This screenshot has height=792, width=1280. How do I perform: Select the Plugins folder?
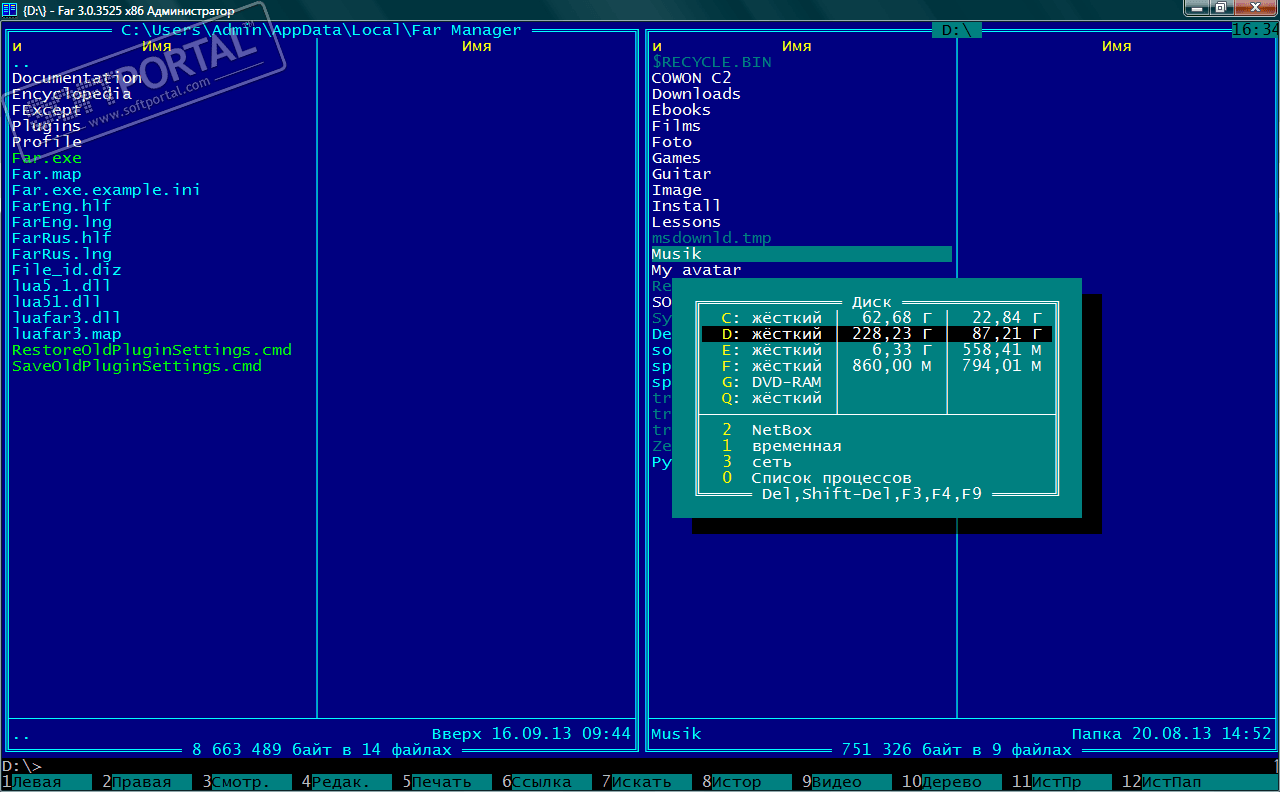coord(47,126)
